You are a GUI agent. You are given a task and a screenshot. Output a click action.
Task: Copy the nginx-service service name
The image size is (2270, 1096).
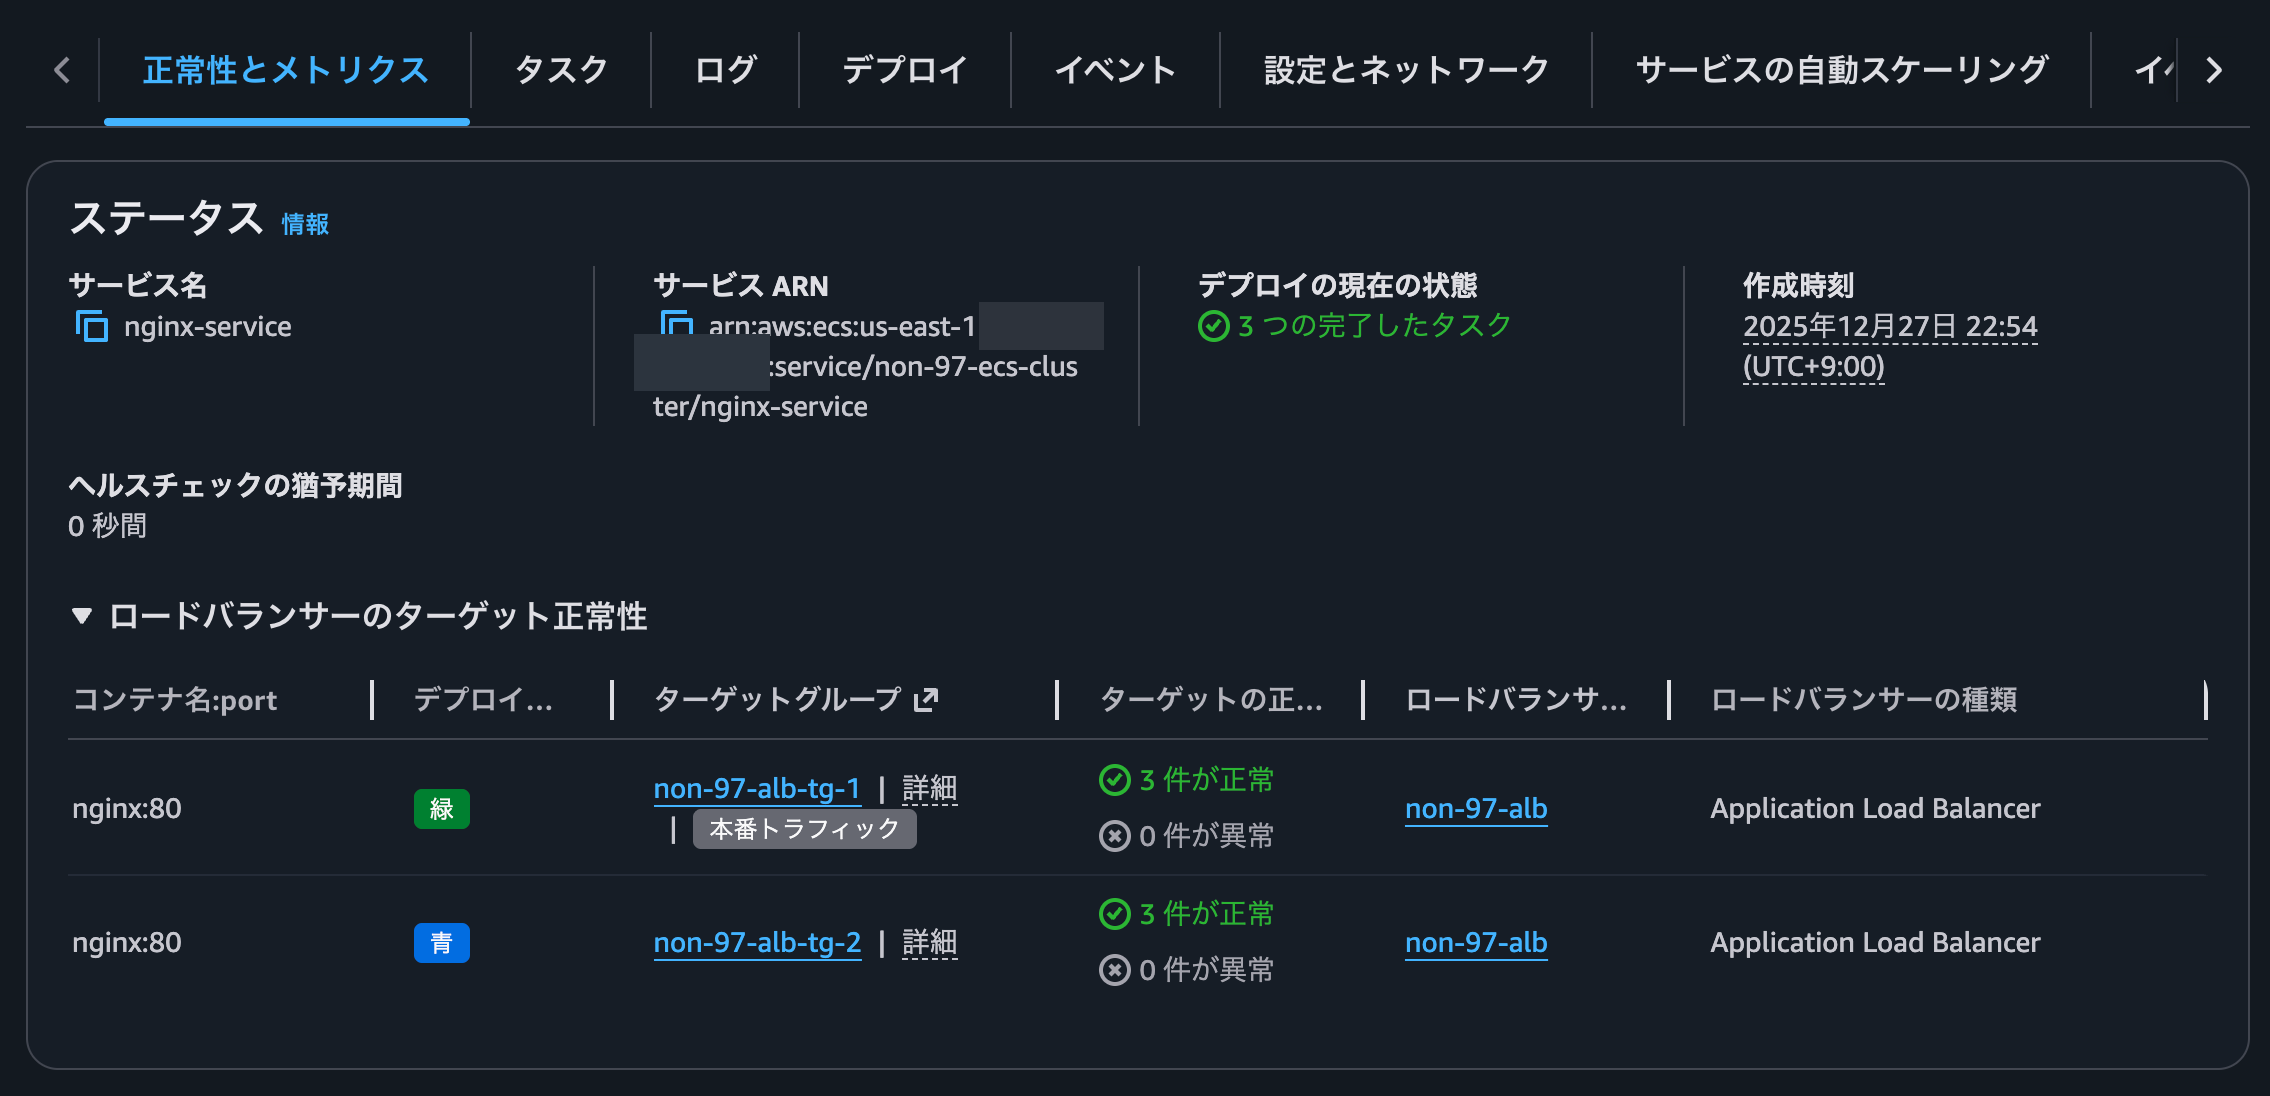pyautogui.click(x=91, y=326)
